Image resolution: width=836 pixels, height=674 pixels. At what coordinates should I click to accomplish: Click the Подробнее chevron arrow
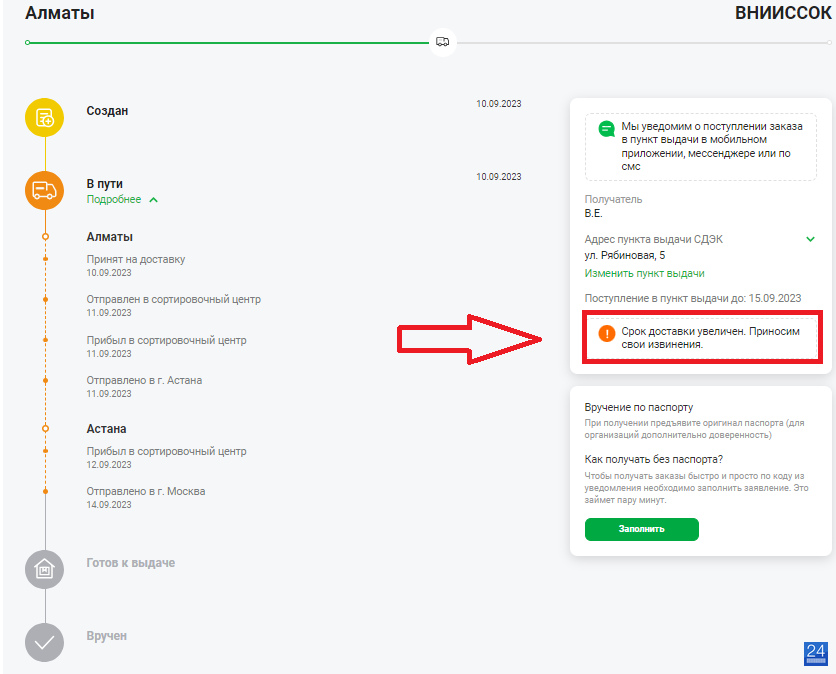[x=154, y=200]
